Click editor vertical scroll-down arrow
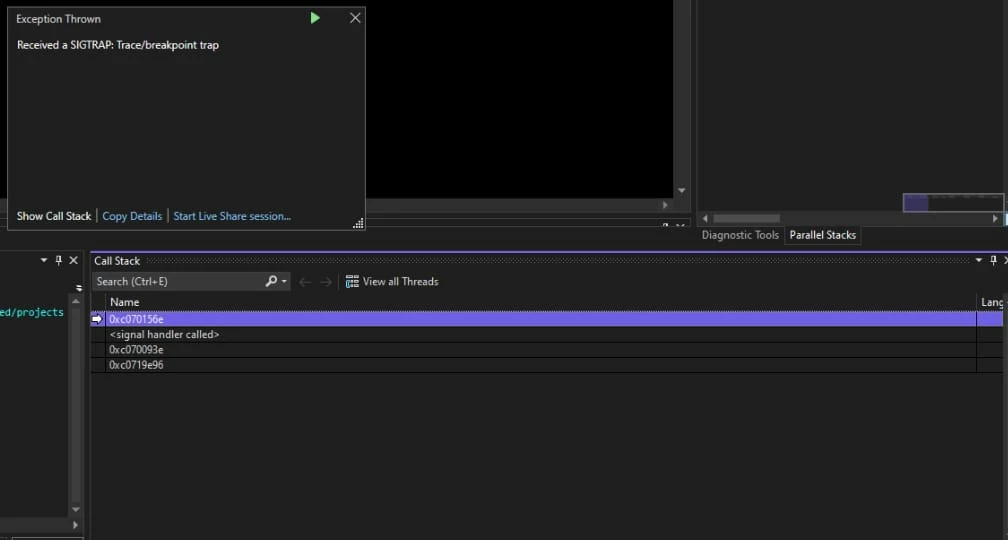Image resolution: width=1008 pixels, height=540 pixels. 681,191
